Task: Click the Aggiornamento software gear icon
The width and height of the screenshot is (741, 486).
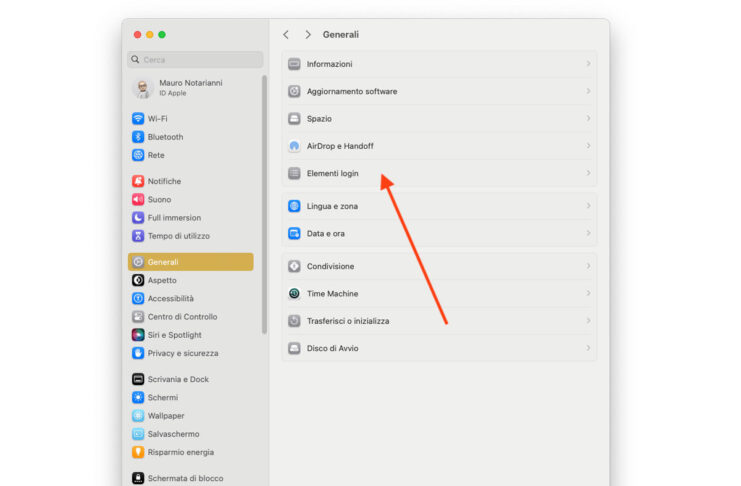Action: 294,91
